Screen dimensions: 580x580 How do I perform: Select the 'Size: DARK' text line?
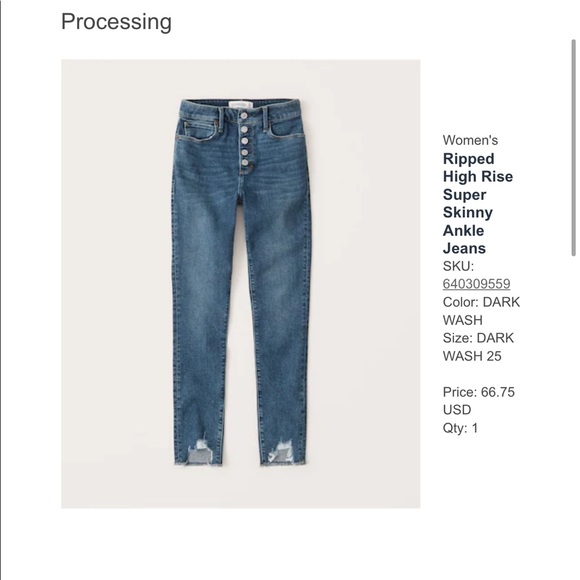[x=478, y=338]
